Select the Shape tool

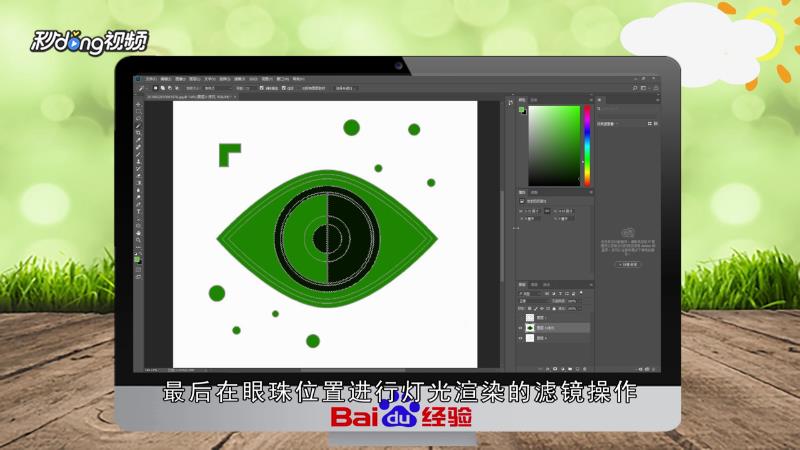(138, 226)
